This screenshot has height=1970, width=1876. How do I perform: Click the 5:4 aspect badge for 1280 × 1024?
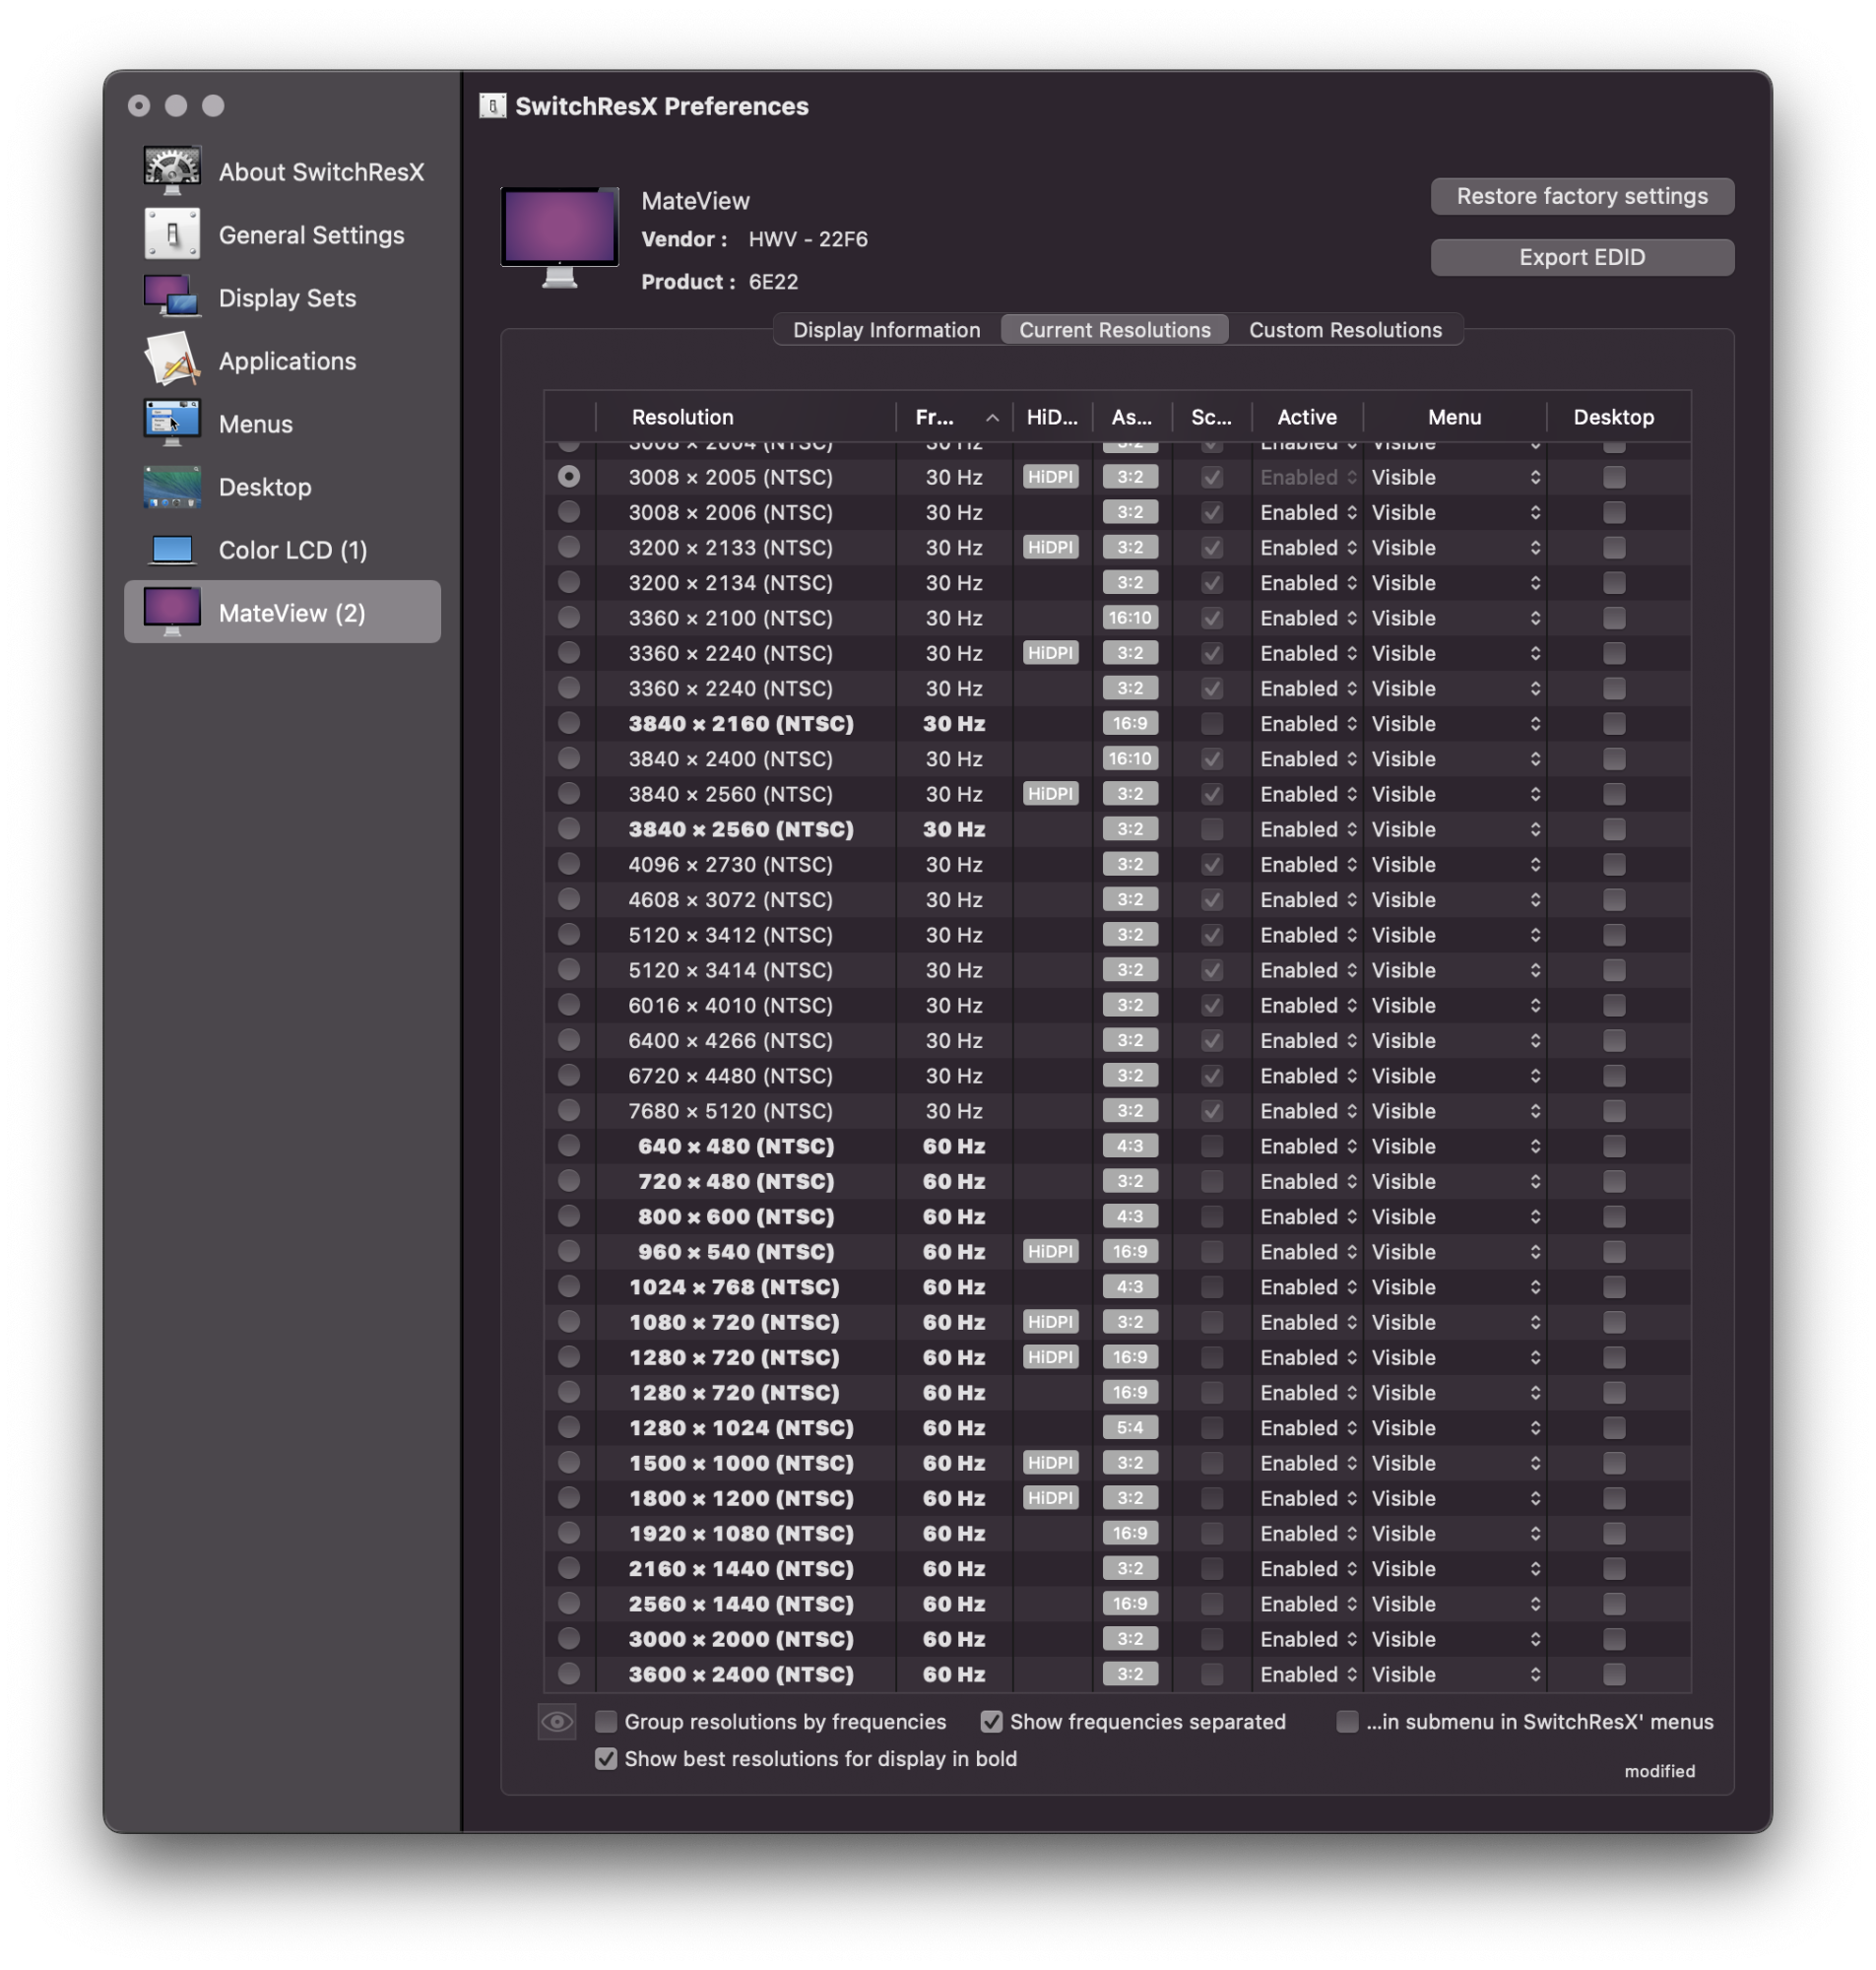[x=1130, y=1427]
